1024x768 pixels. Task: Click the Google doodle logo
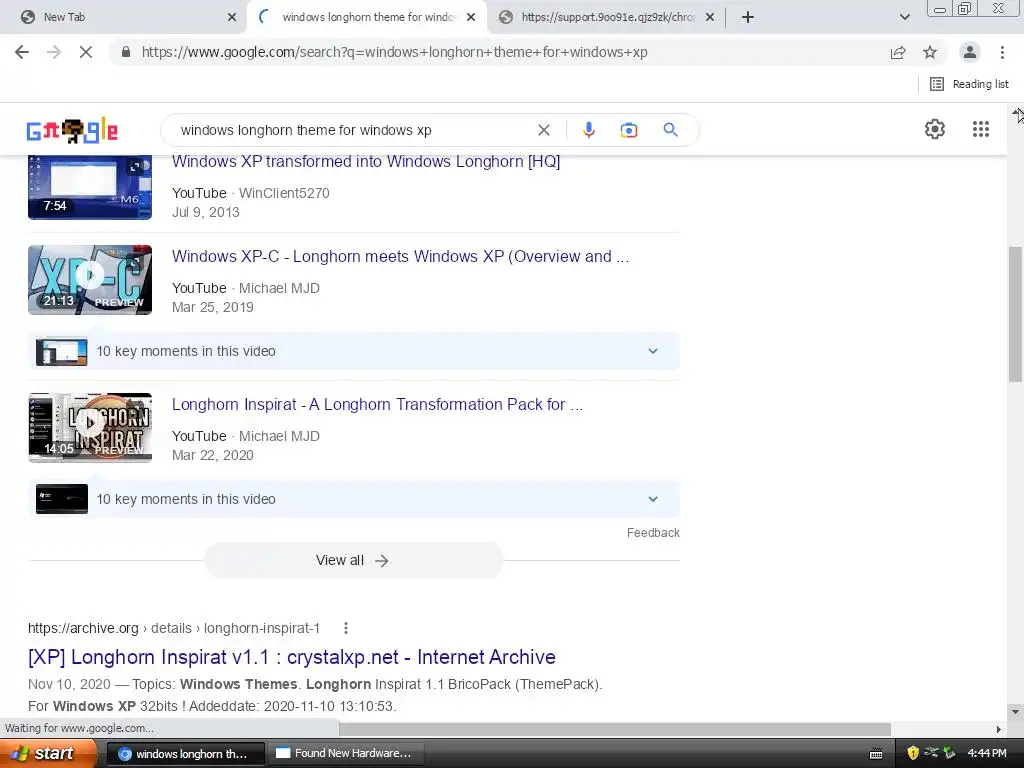pyautogui.click(x=72, y=131)
